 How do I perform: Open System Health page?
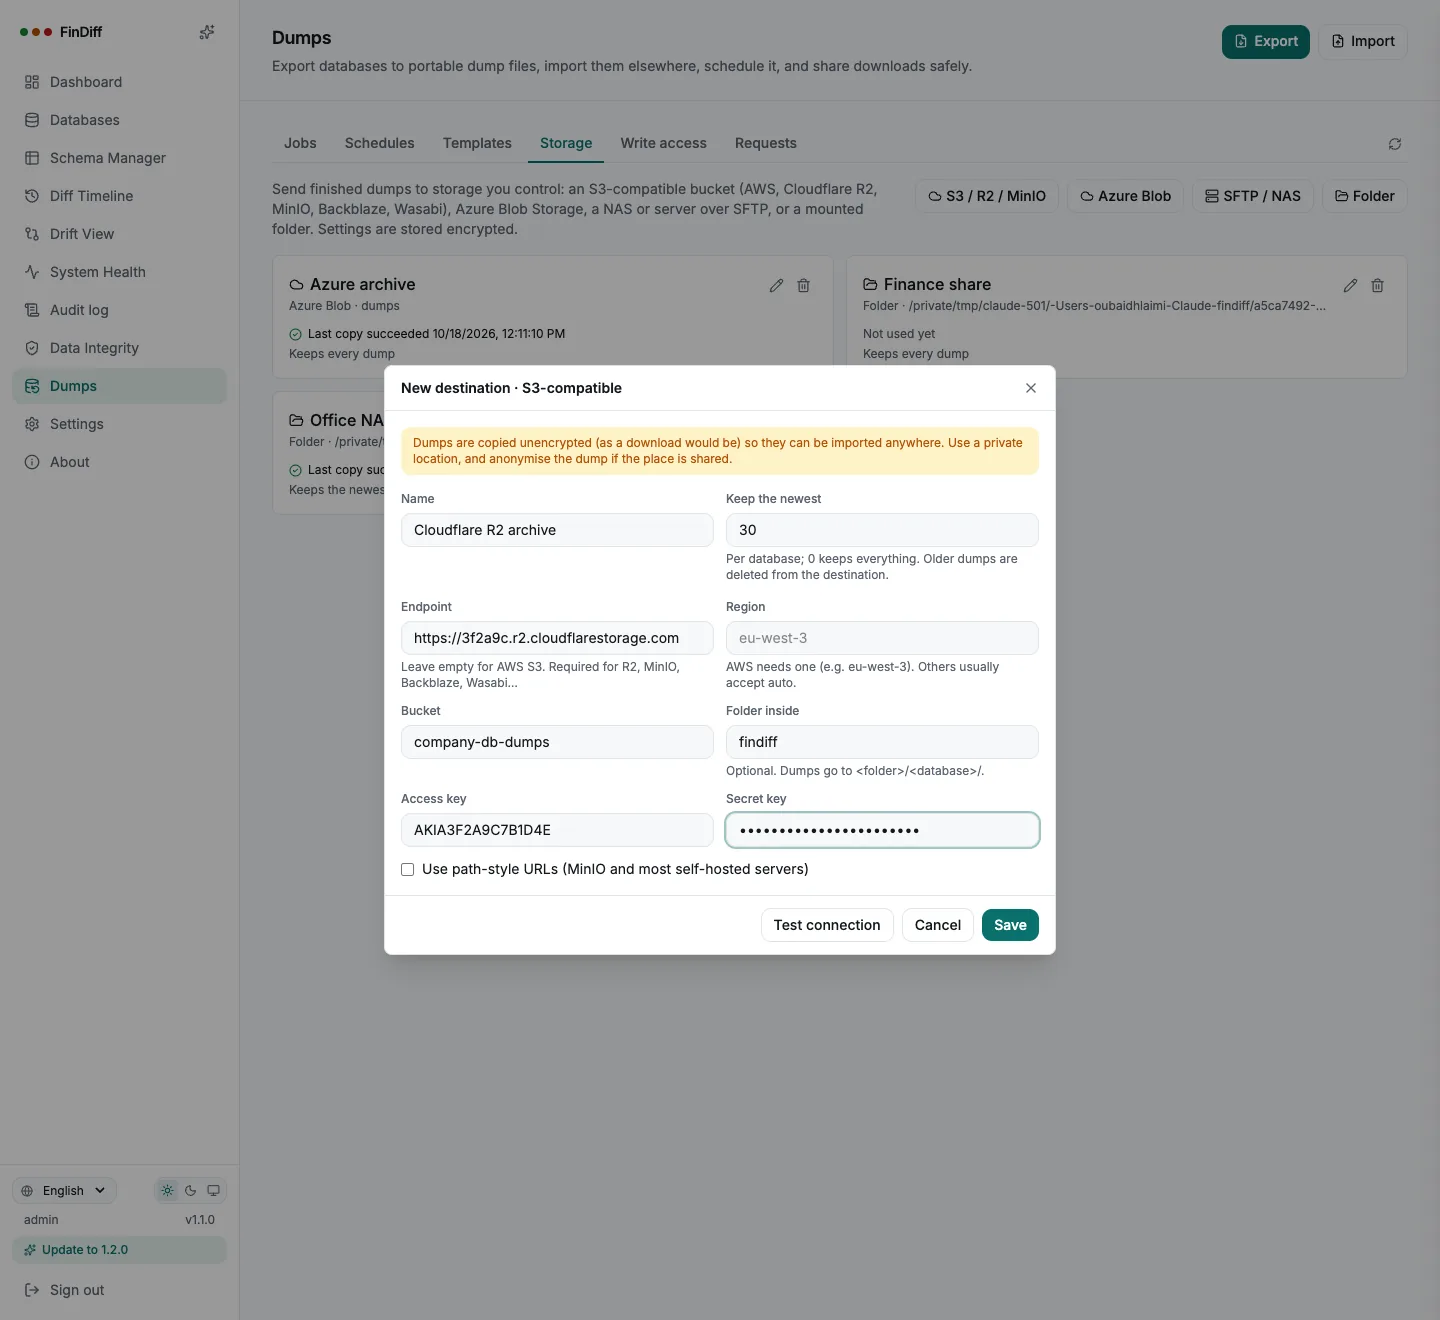coord(119,272)
